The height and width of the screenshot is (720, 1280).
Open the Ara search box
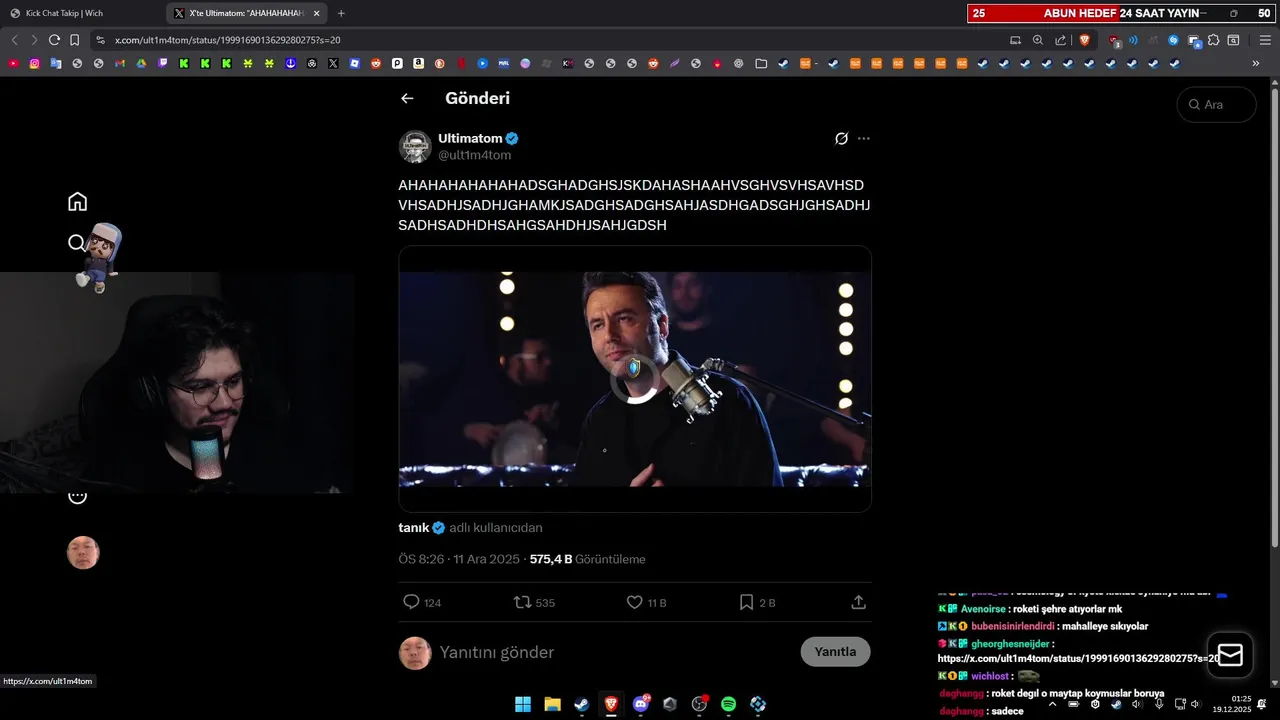(x=1216, y=104)
